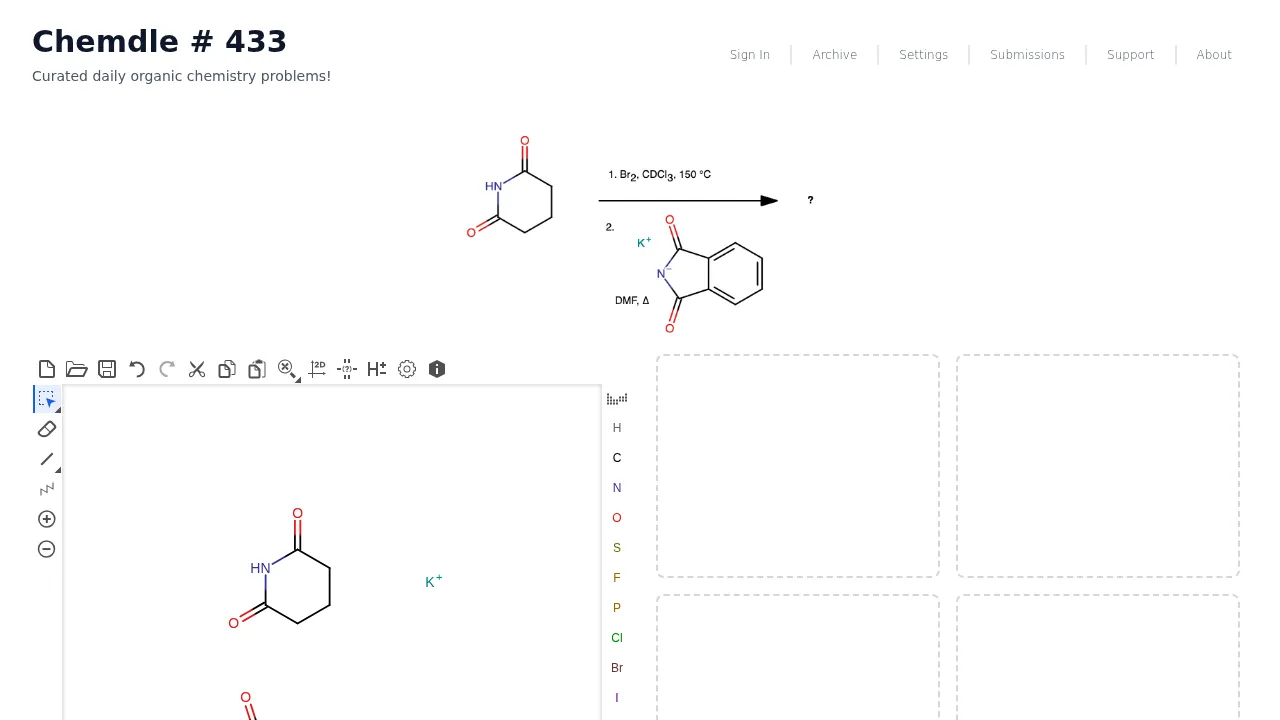Click the Sign In link
1280x720 pixels.
click(749, 54)
